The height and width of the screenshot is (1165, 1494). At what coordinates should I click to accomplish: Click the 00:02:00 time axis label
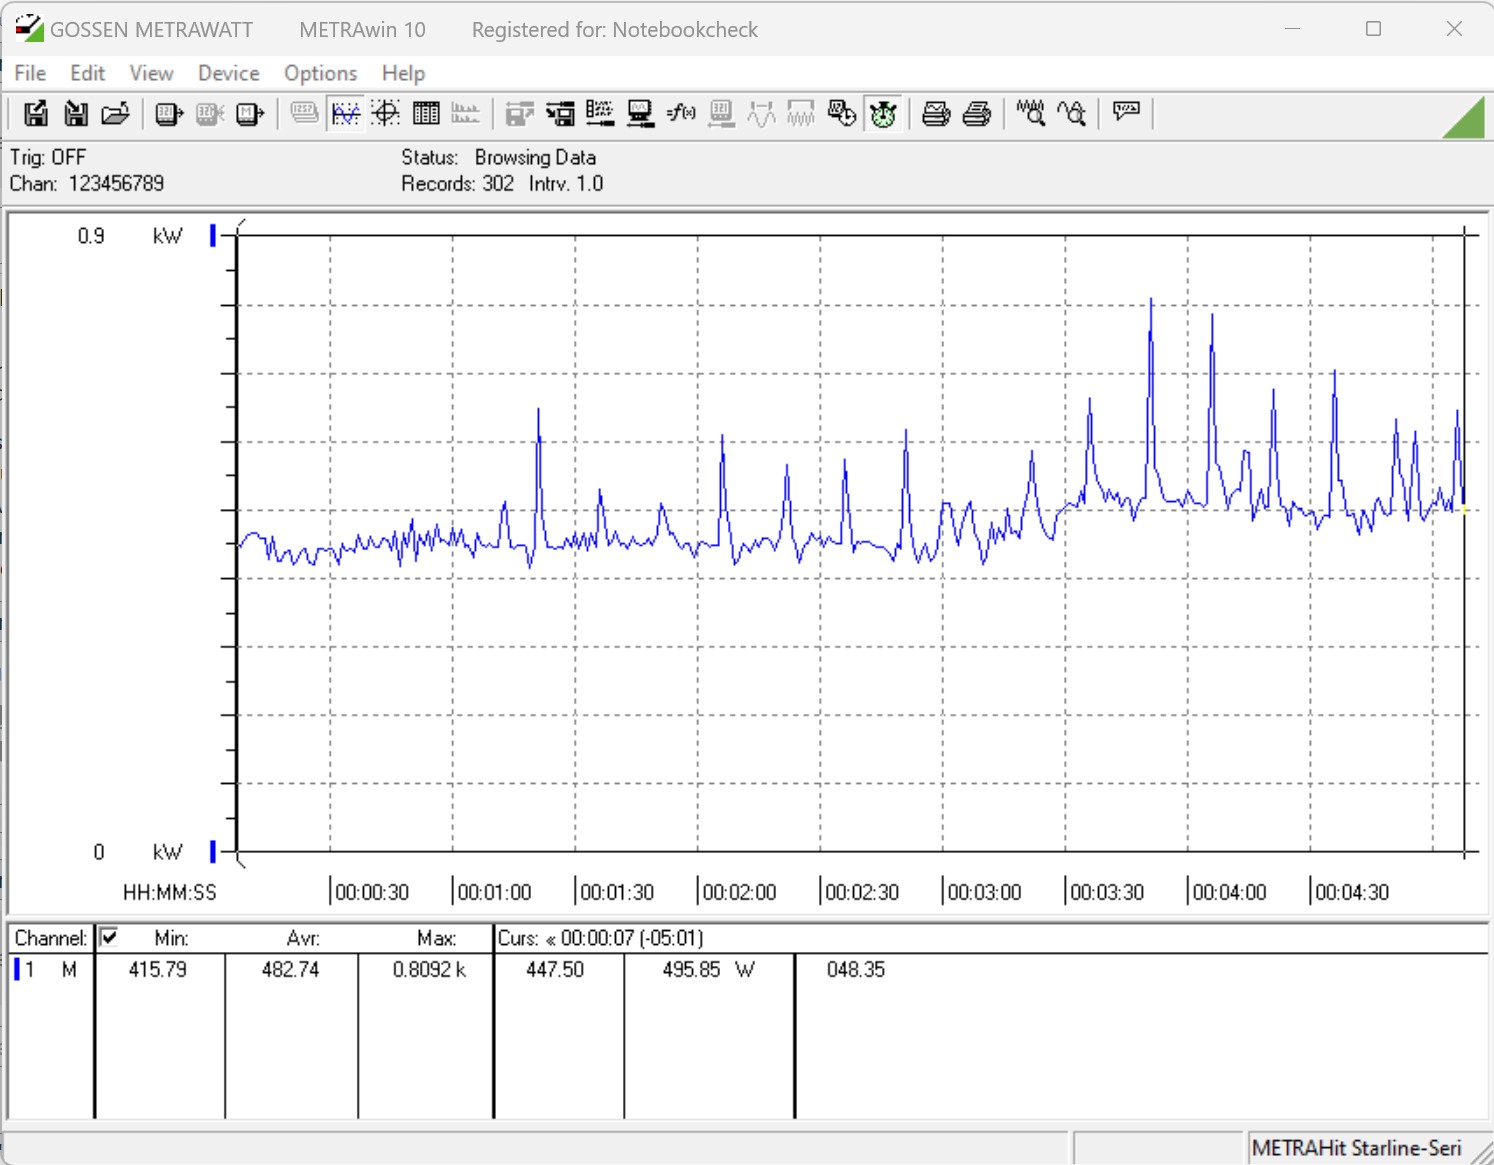tap(739, 892)
